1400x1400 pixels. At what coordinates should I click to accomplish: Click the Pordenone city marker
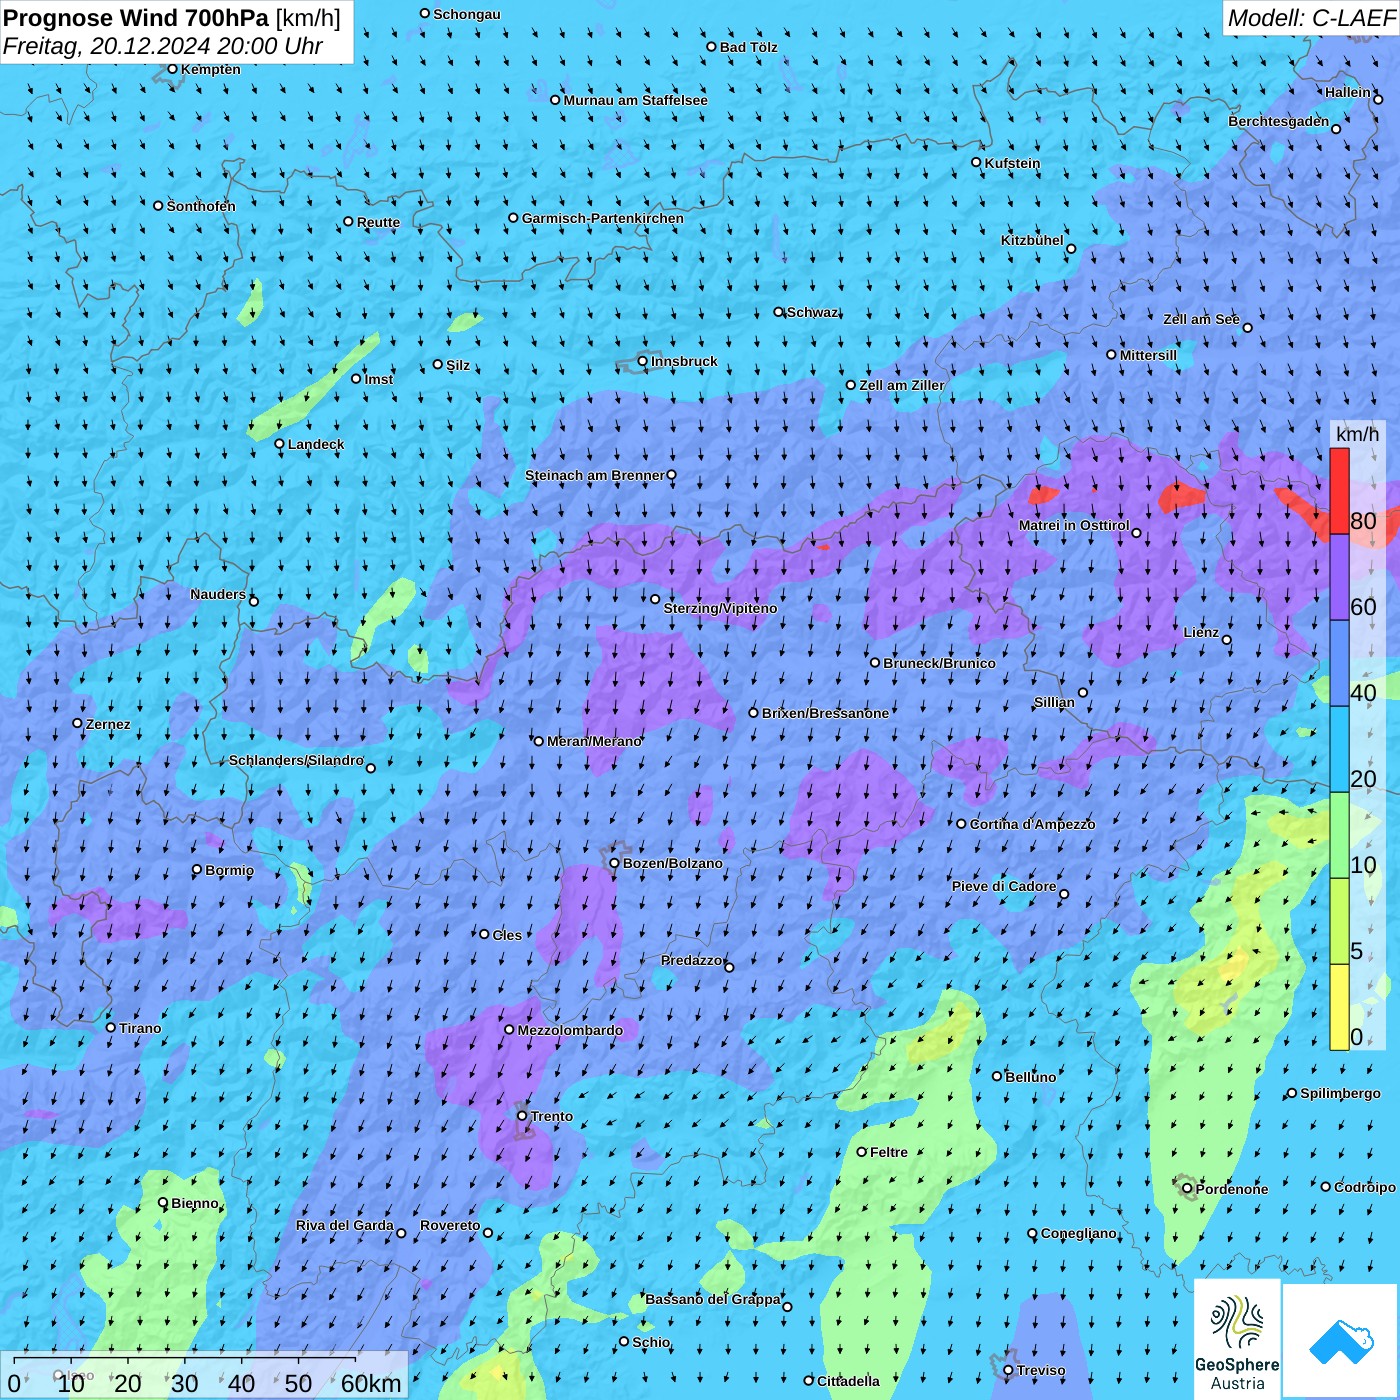[x=1188, y=1189]
